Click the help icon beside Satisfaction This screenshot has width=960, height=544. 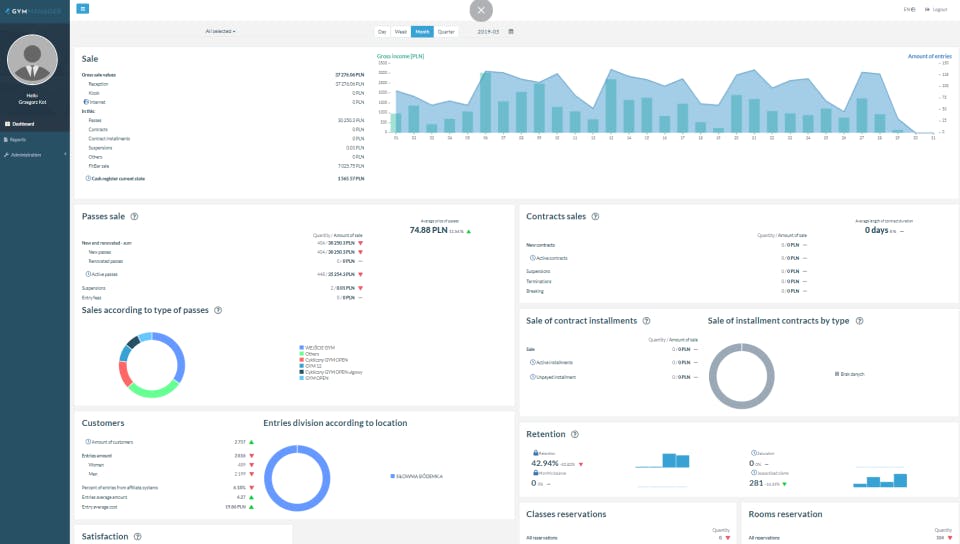(x=137, y=537)
